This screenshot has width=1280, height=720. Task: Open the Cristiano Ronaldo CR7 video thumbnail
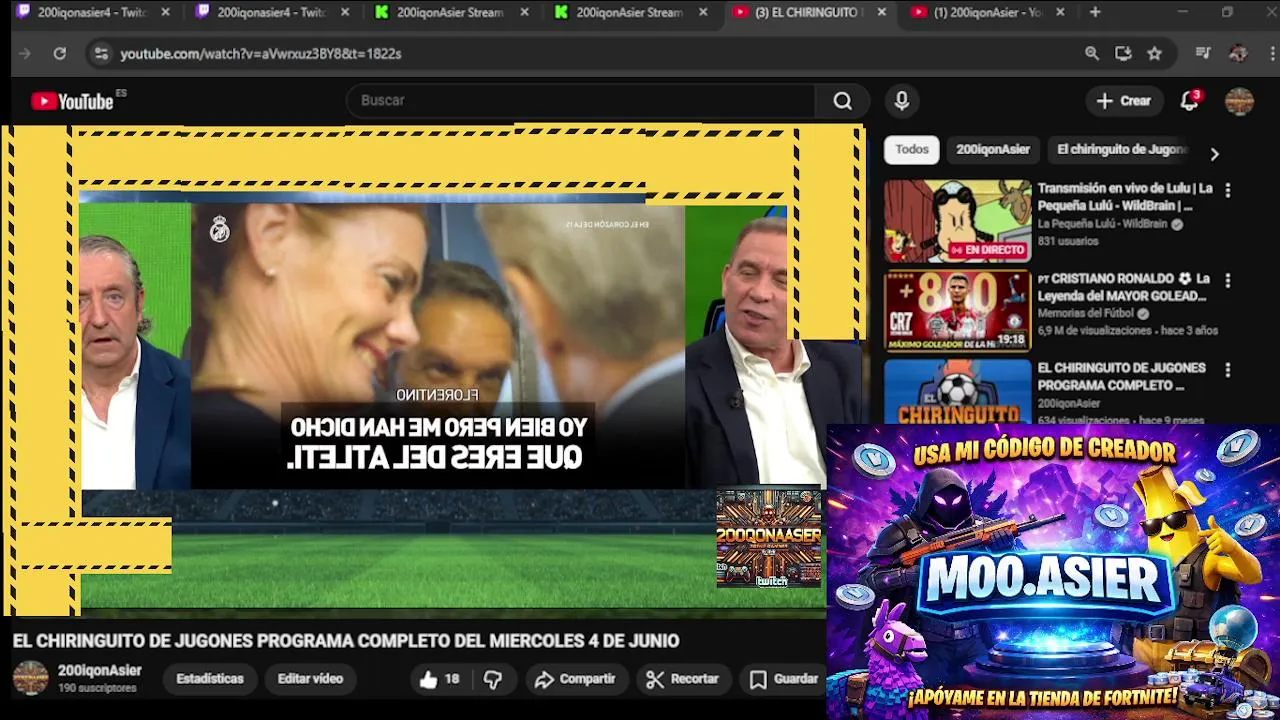coord(957,311)
